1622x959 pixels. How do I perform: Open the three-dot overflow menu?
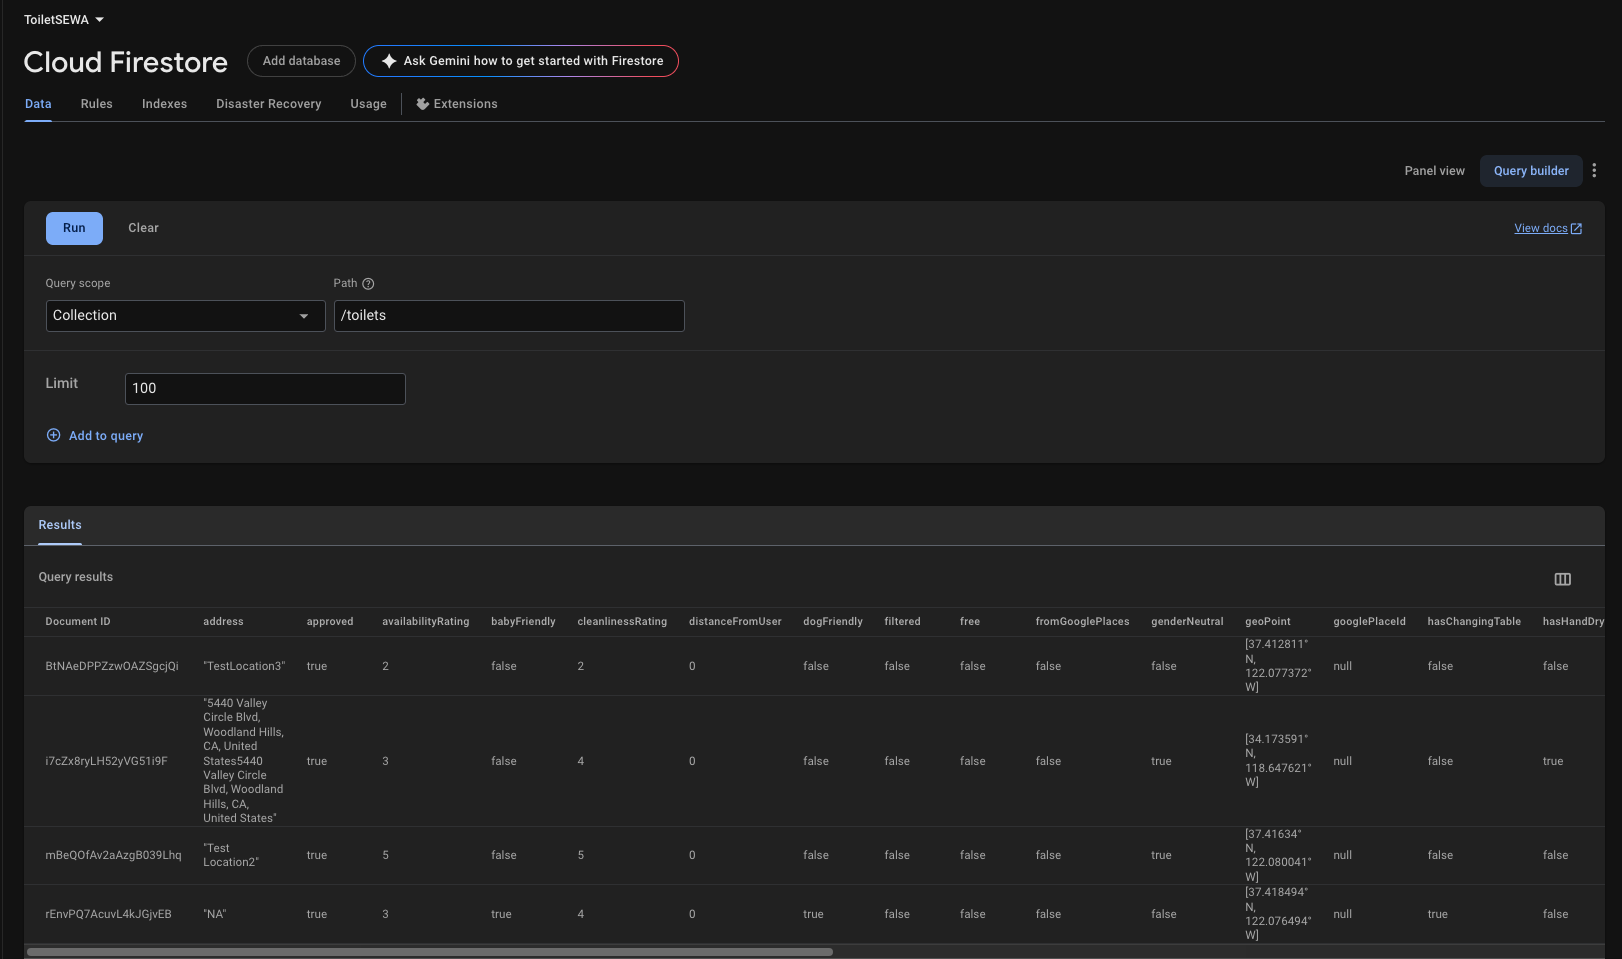tap(1594, 171)
